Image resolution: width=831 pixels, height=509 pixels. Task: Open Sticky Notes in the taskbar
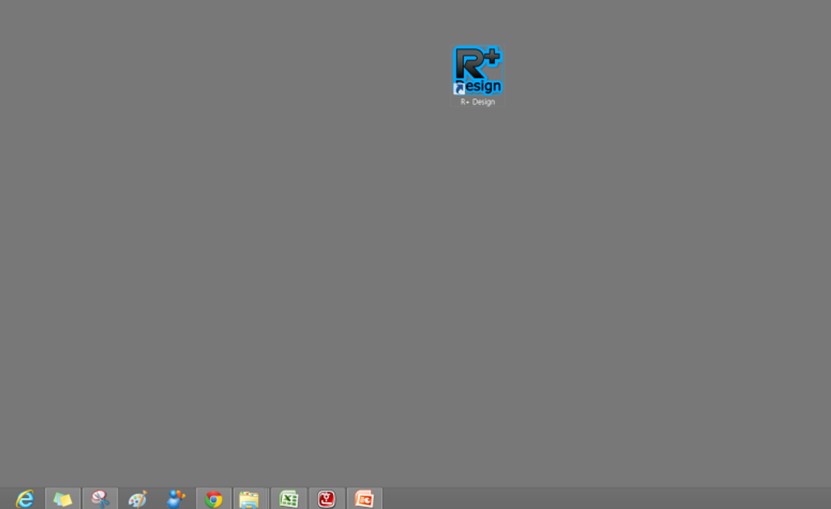[62, 498]
